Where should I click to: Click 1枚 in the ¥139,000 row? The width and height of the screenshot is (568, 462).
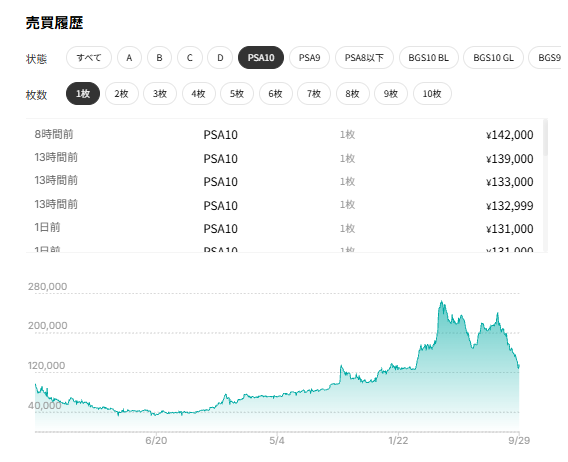(347, 159)
